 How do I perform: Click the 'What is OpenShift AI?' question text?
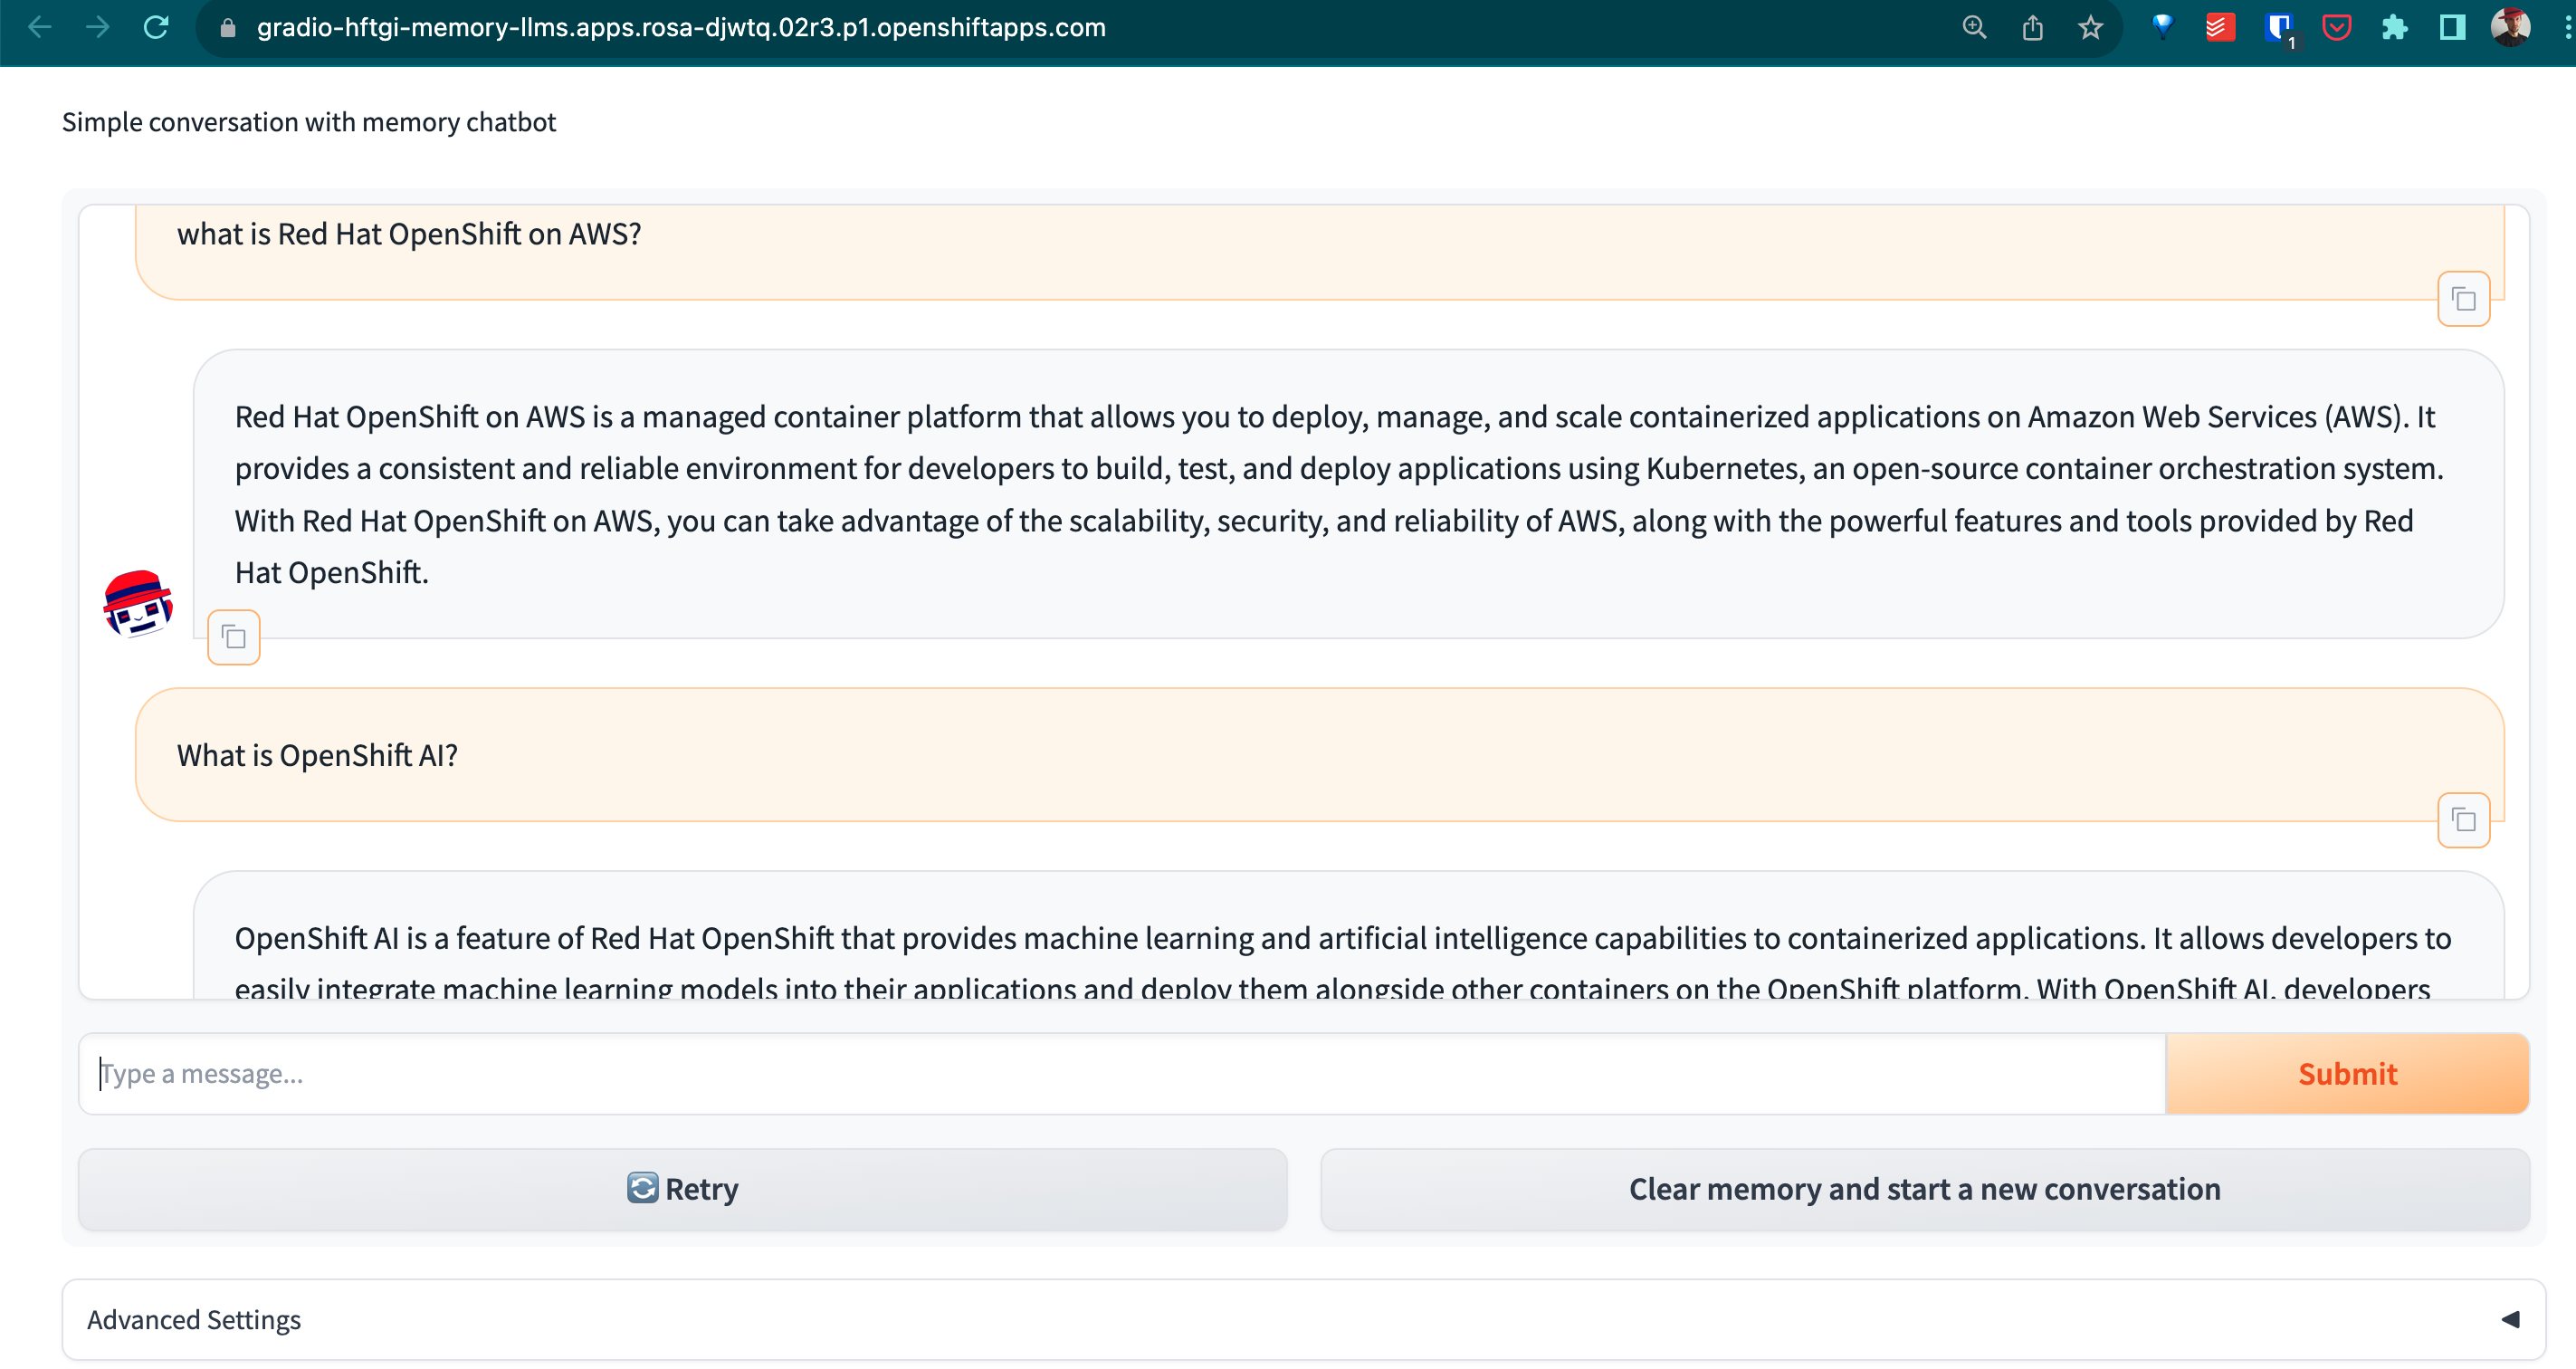[x=317, y=755]
